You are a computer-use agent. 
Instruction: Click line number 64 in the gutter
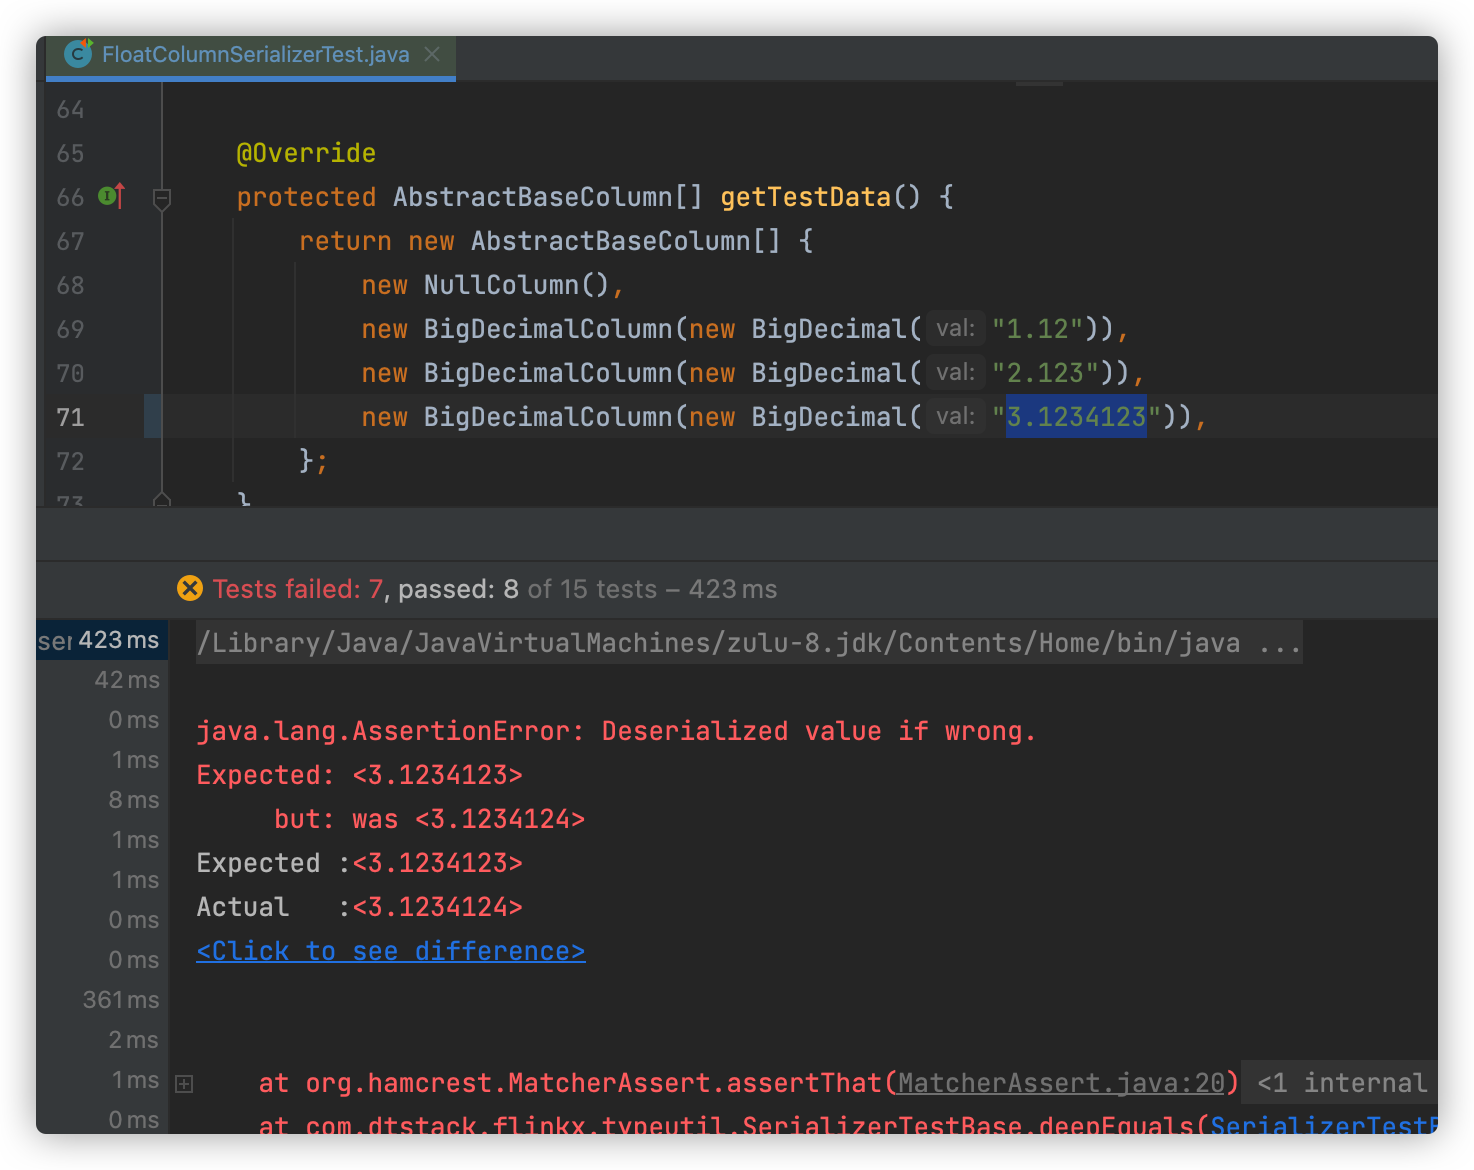click(x=70, y=109)
